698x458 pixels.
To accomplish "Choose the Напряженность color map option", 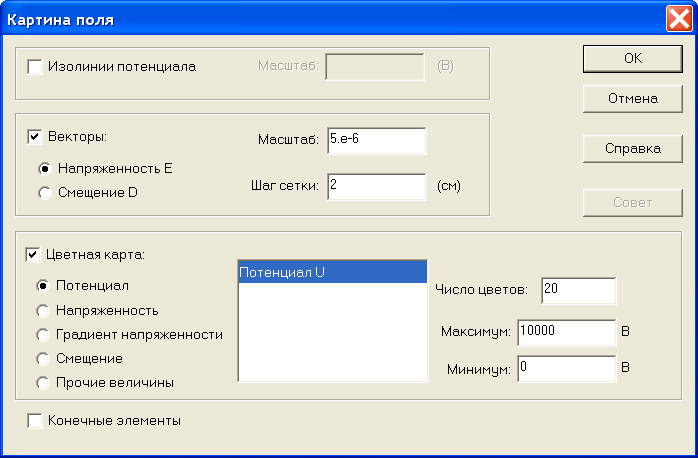I will (43, 311).
